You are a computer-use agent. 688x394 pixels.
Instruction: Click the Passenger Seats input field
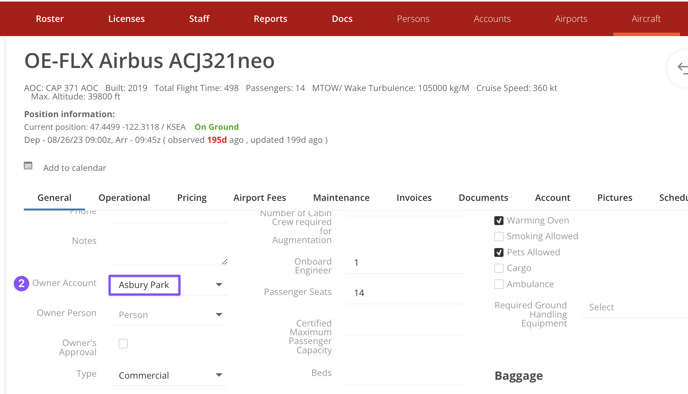tap(404, 293)
